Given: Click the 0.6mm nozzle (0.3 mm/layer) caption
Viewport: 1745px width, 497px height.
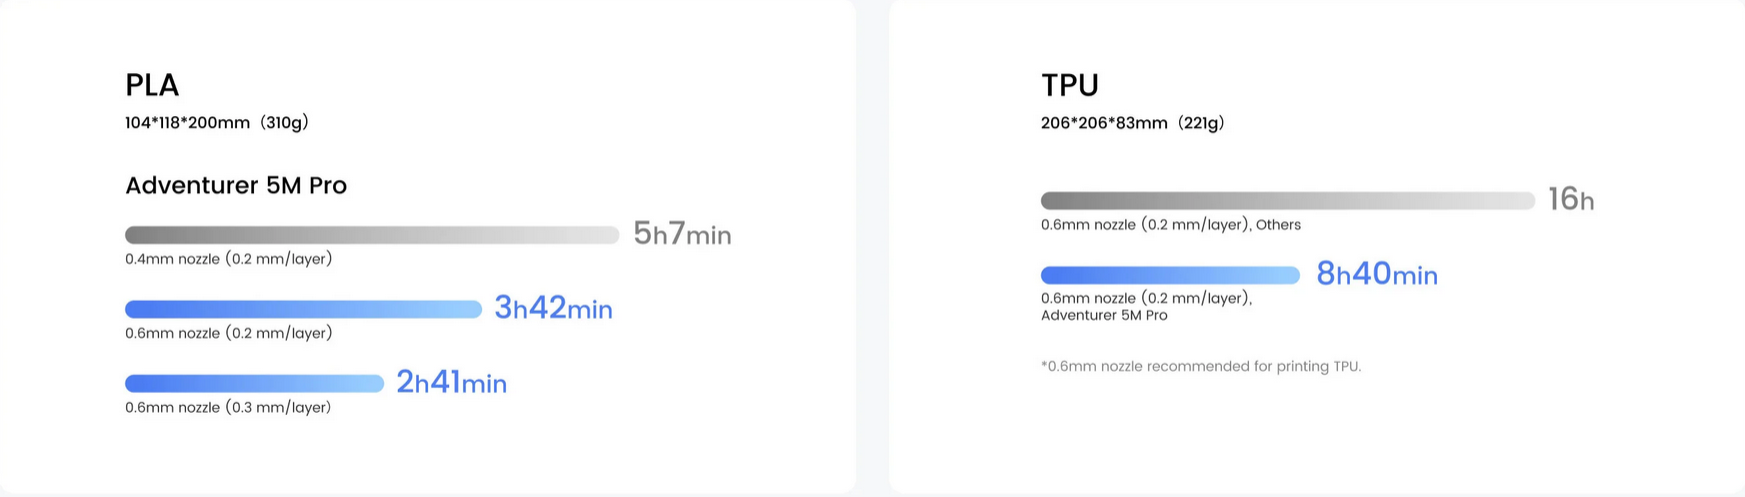Looking at the screenshot, I should coord(228,407).
